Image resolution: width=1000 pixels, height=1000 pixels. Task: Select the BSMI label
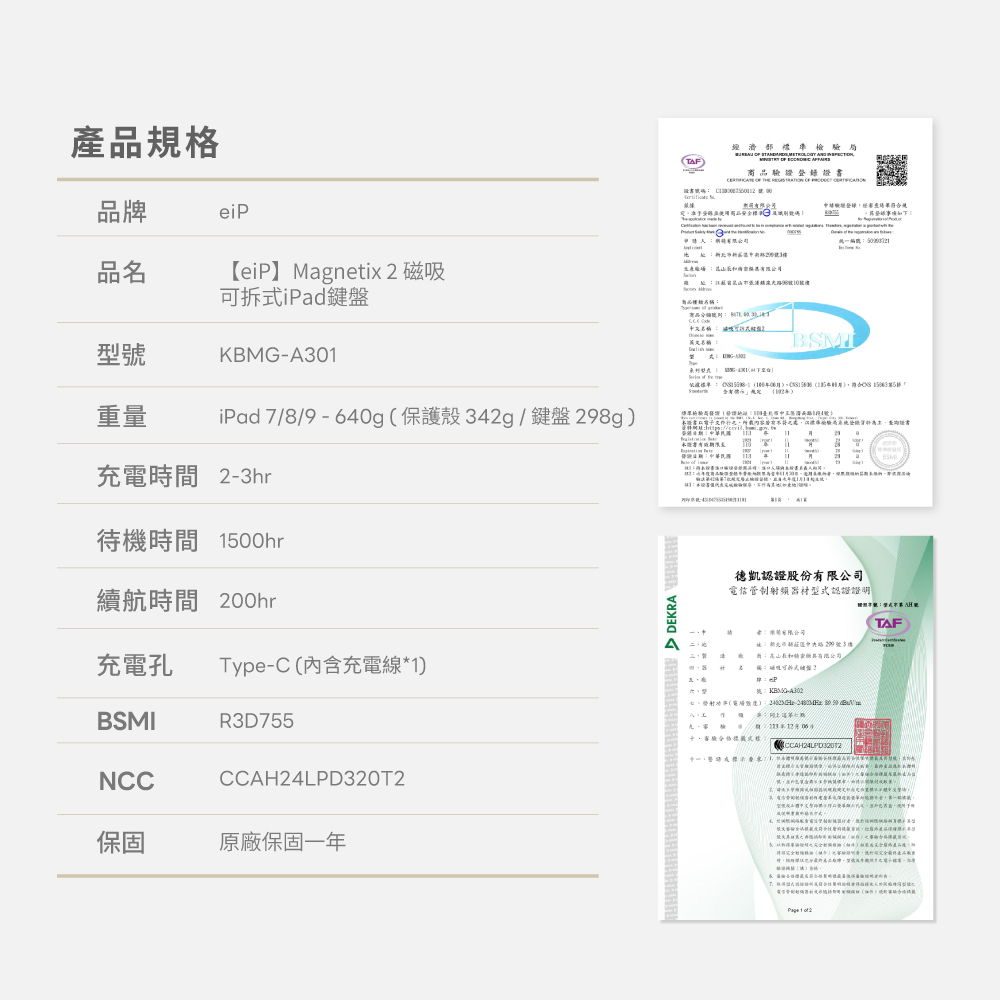[126, 721]
